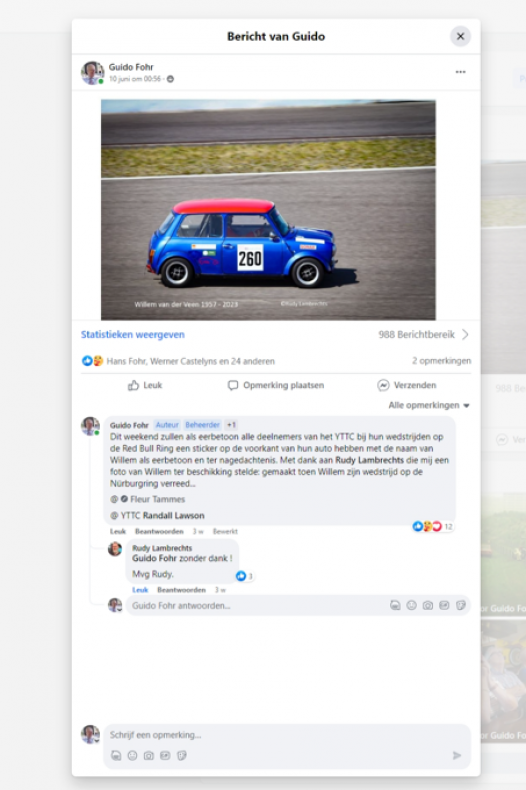Show reactions list from Hans Fohr and others
The width and height of the screenshot is (526, 790).
click(190, 361)
